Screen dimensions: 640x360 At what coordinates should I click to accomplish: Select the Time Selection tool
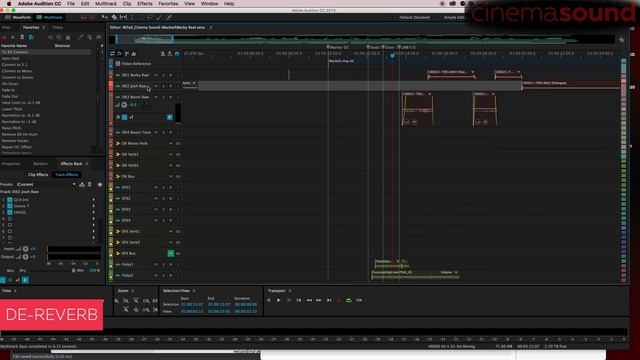[132, 17]
